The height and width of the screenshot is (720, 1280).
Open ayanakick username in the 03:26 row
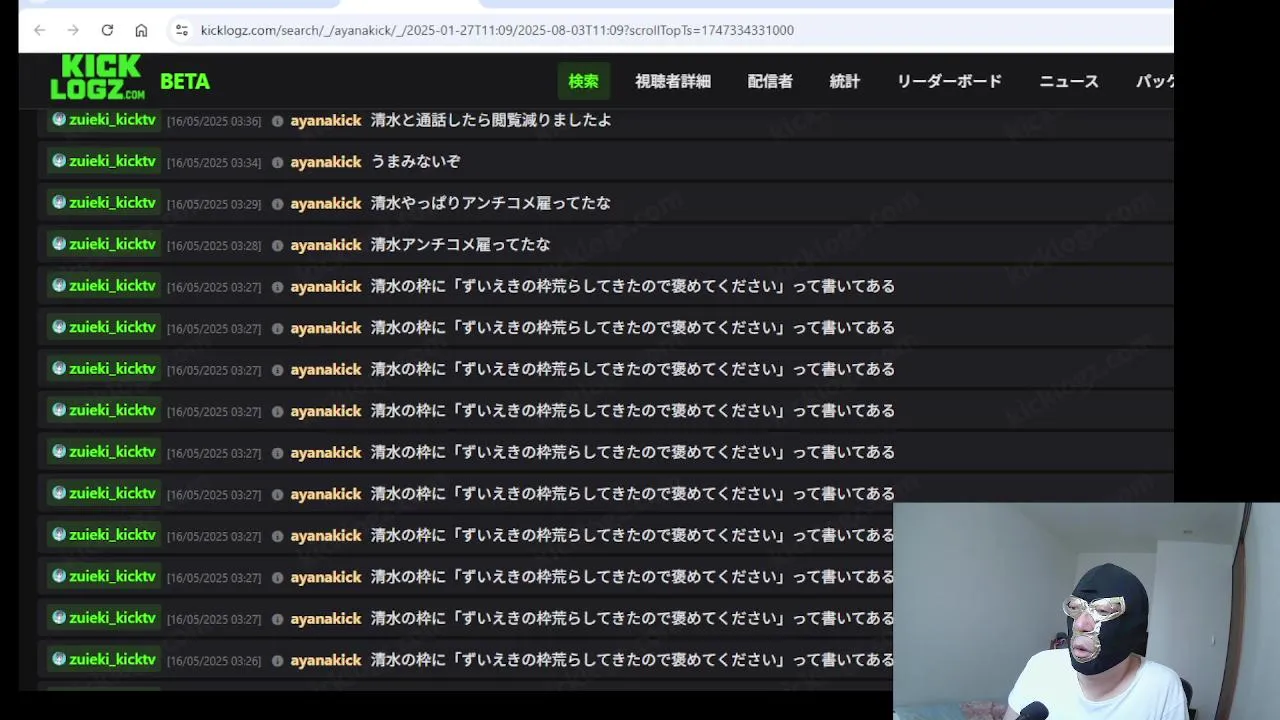[x=326, y=660]
